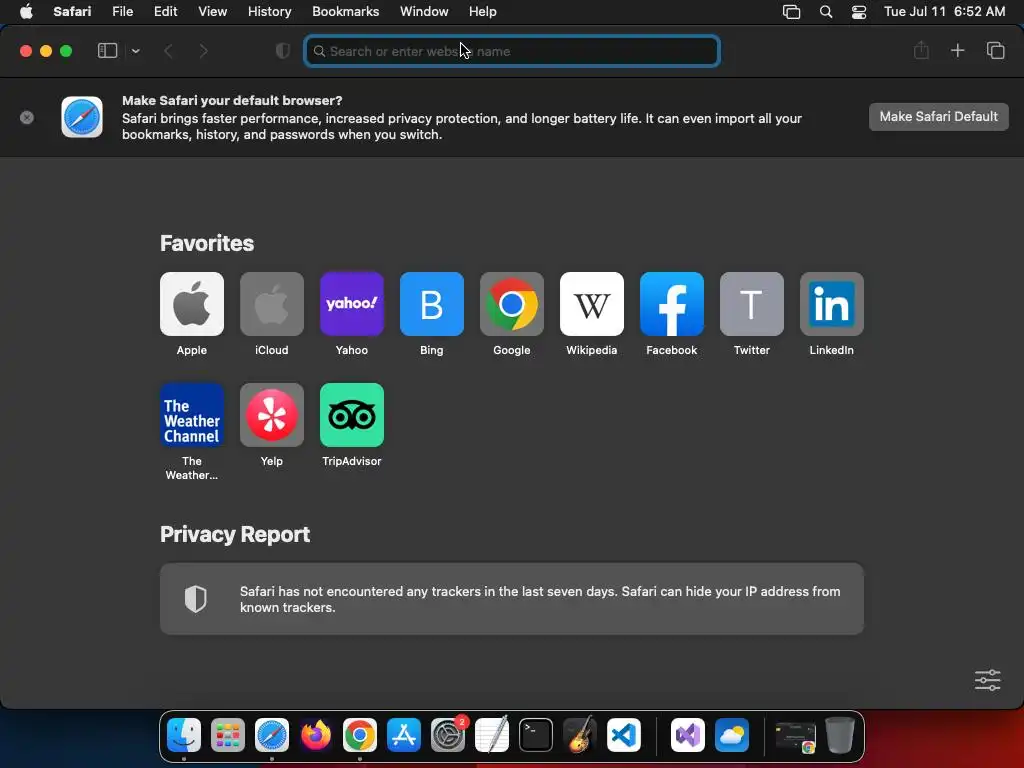Open Visual Studio from the Dock
The height and width of the screenshot is (768, 1024).
688,735
